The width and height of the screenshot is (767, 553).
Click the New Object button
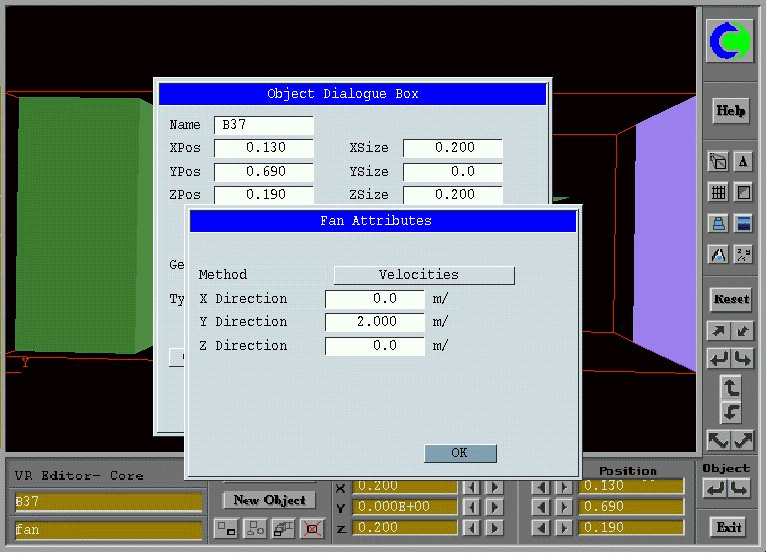point(269,500)
